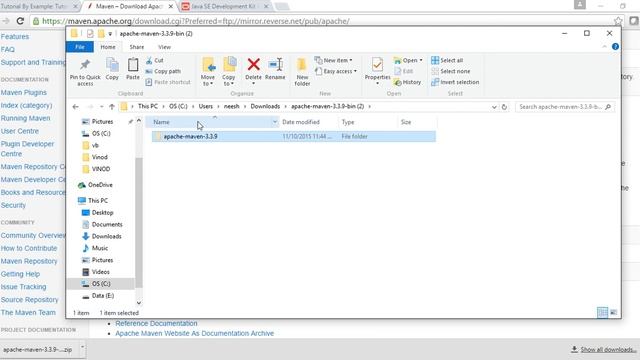Viewport: 640px width, 360px height.
Task: Open Maven Plugins link in browser
Action: click(x=24, y=93)
